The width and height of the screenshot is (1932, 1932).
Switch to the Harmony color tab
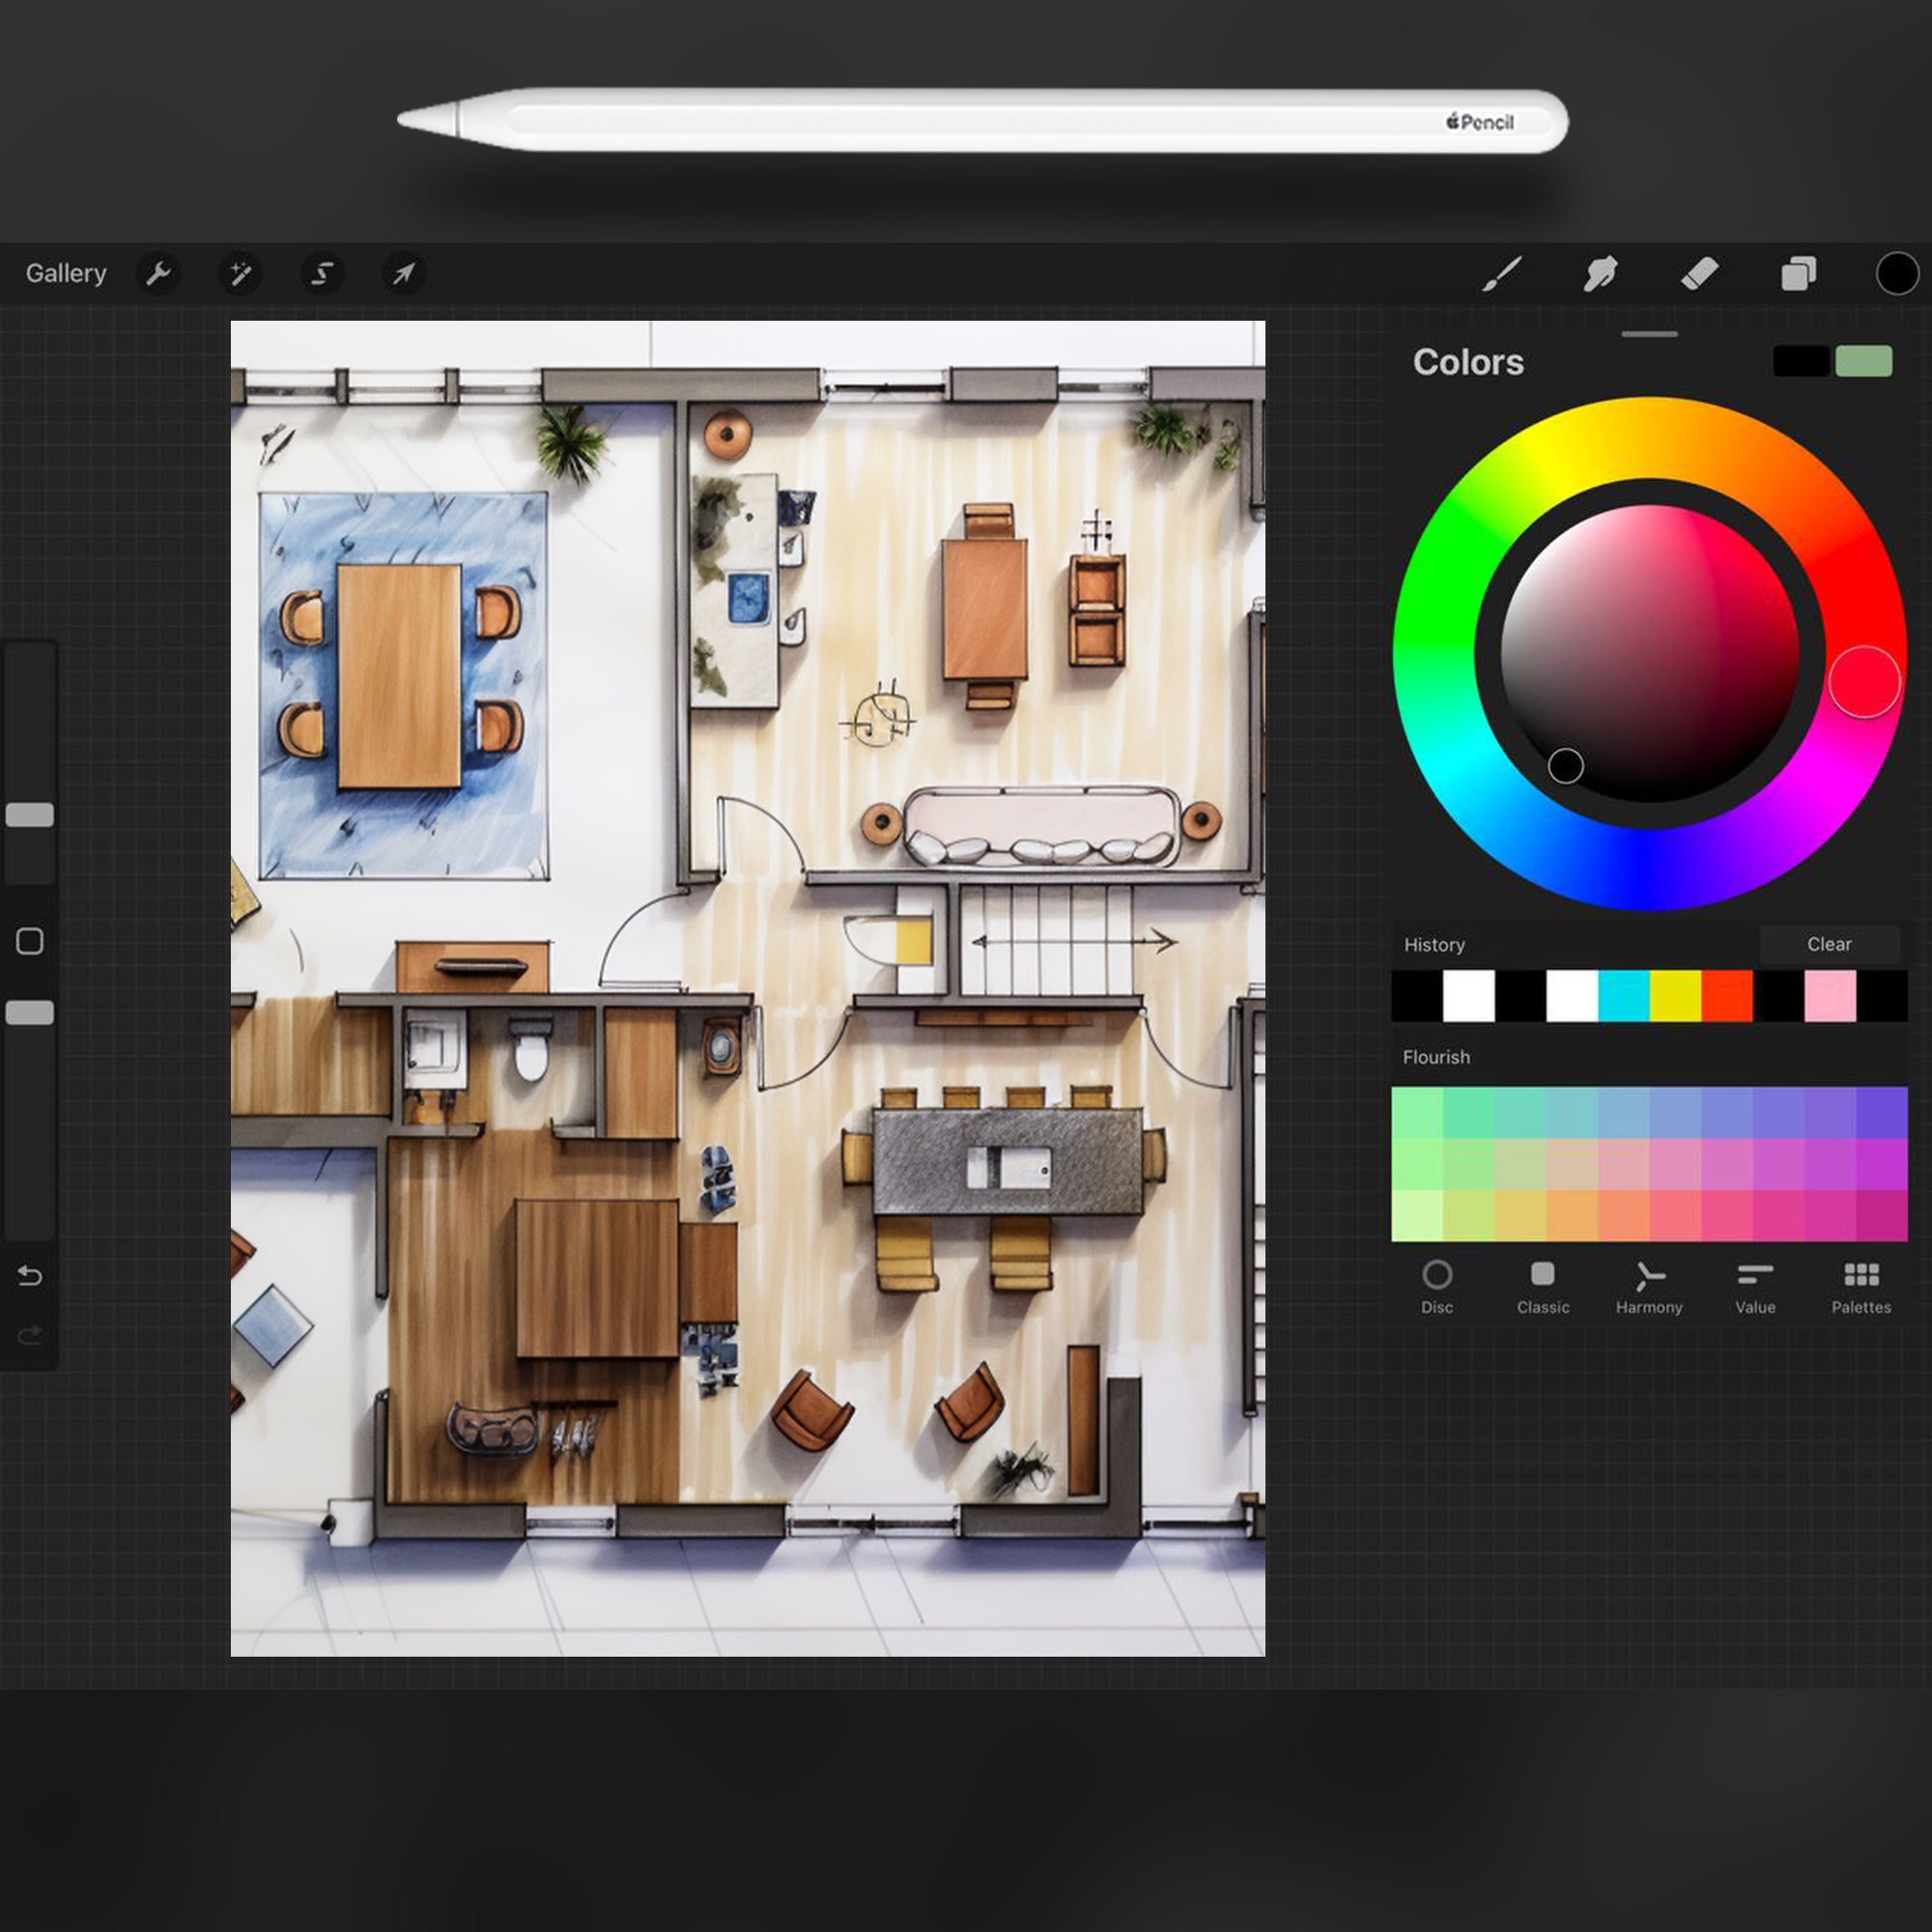coord(1649,1287)
